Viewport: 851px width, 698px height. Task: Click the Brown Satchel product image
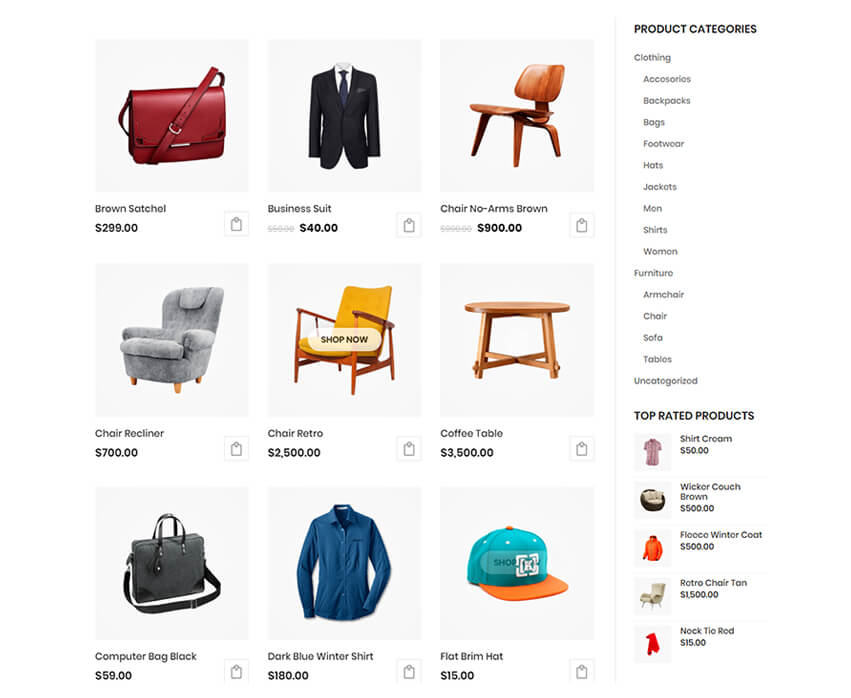(x=172, y=116)
